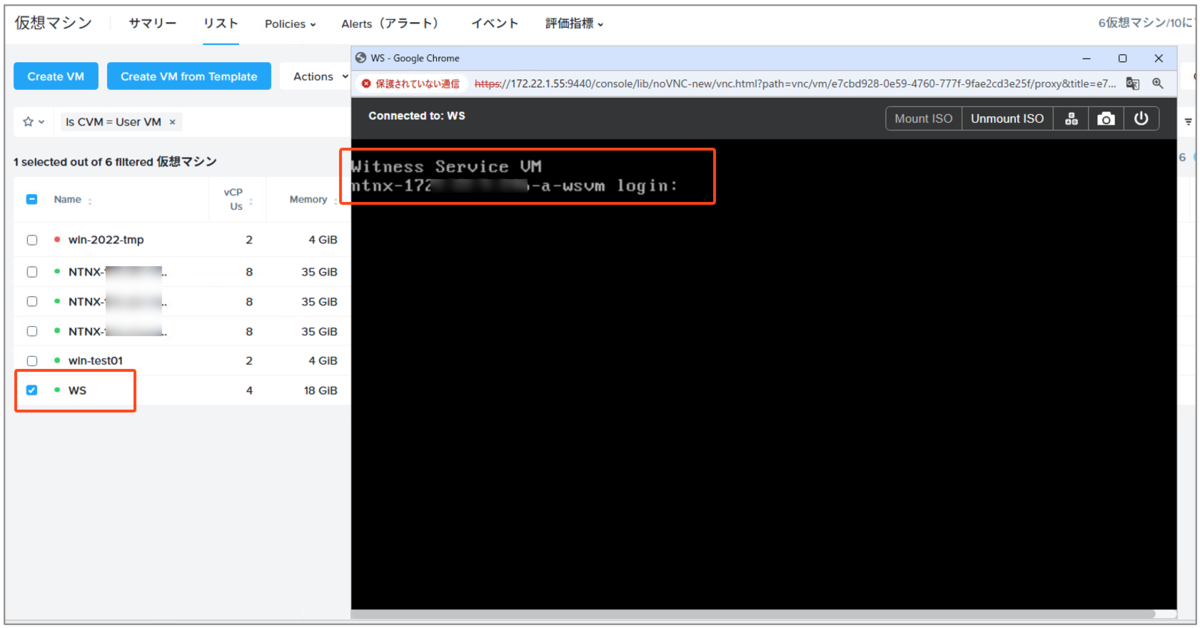
Task: Open the star saved-filters dropdown
Action: click(34, 122)
